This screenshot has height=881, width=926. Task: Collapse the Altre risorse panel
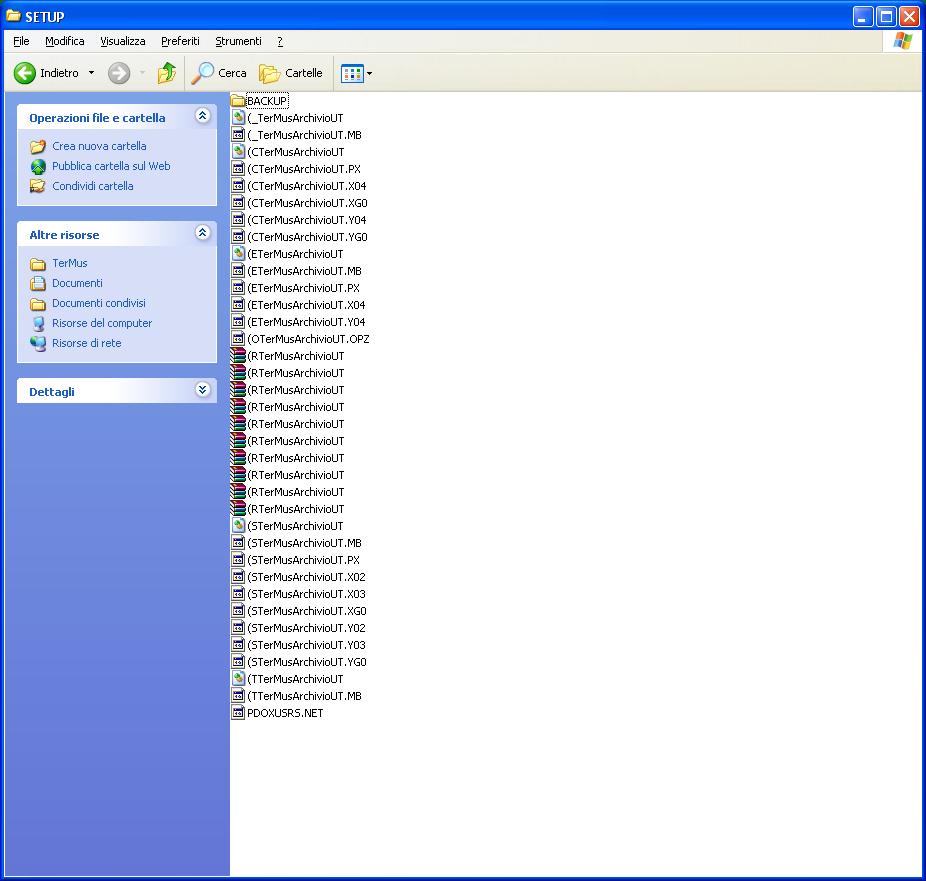[x=203, y=234]
